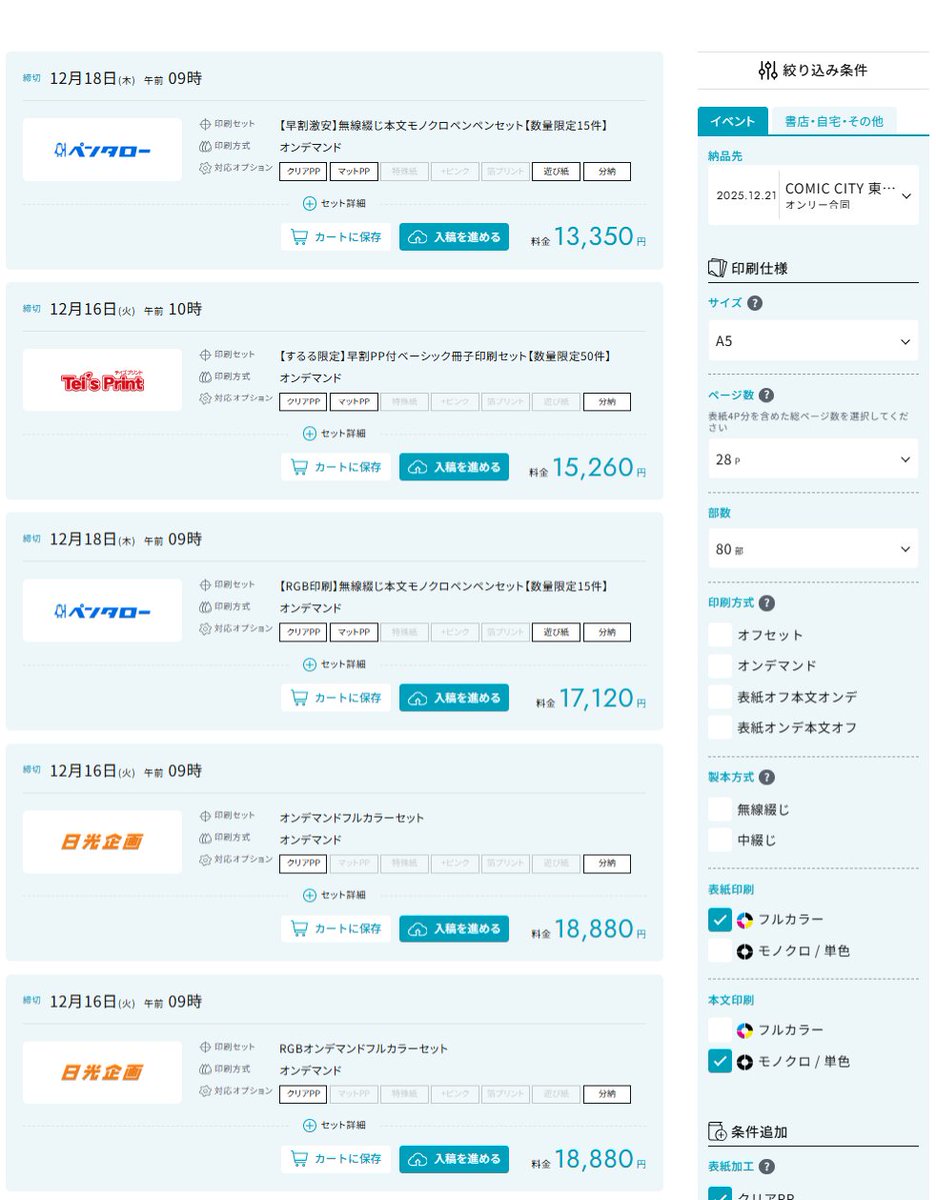Open the 納品先 COMIC CITY event dropdown
936x1200 pixels.
pyautogui.click(x=813, y=195)
